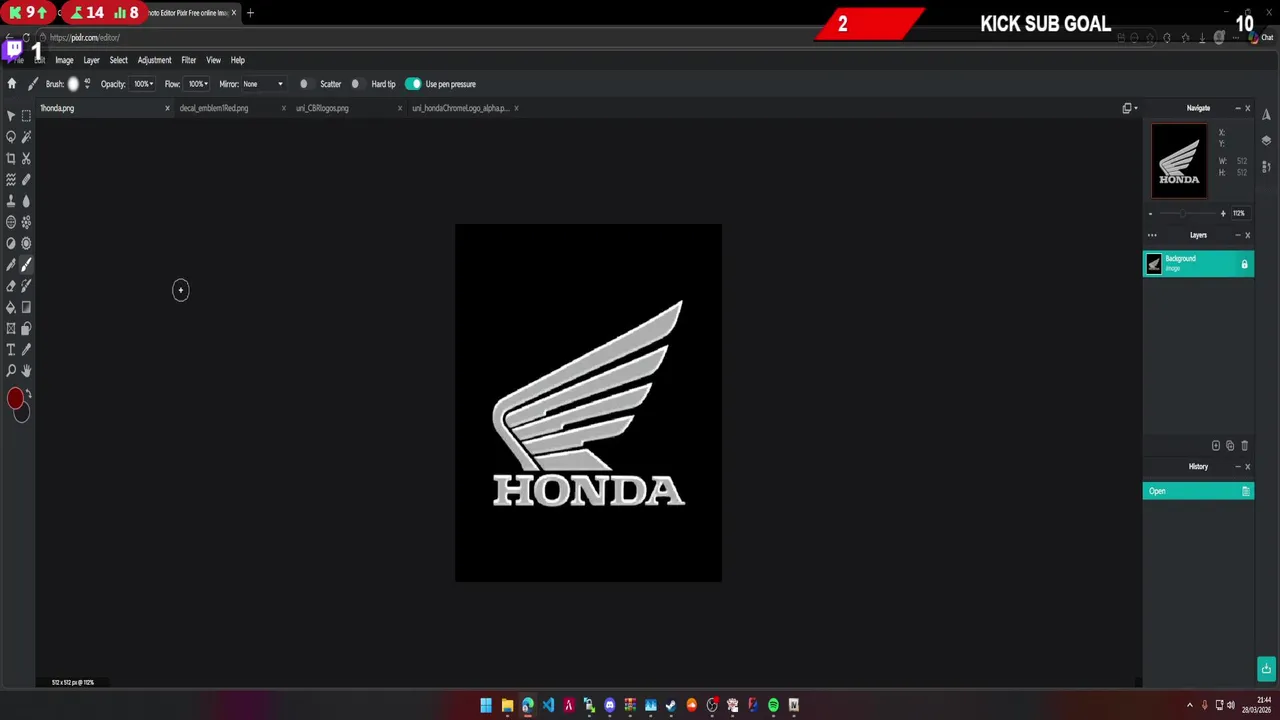Pick the Blur/Sharpen droplet tool

pos(26,201)
